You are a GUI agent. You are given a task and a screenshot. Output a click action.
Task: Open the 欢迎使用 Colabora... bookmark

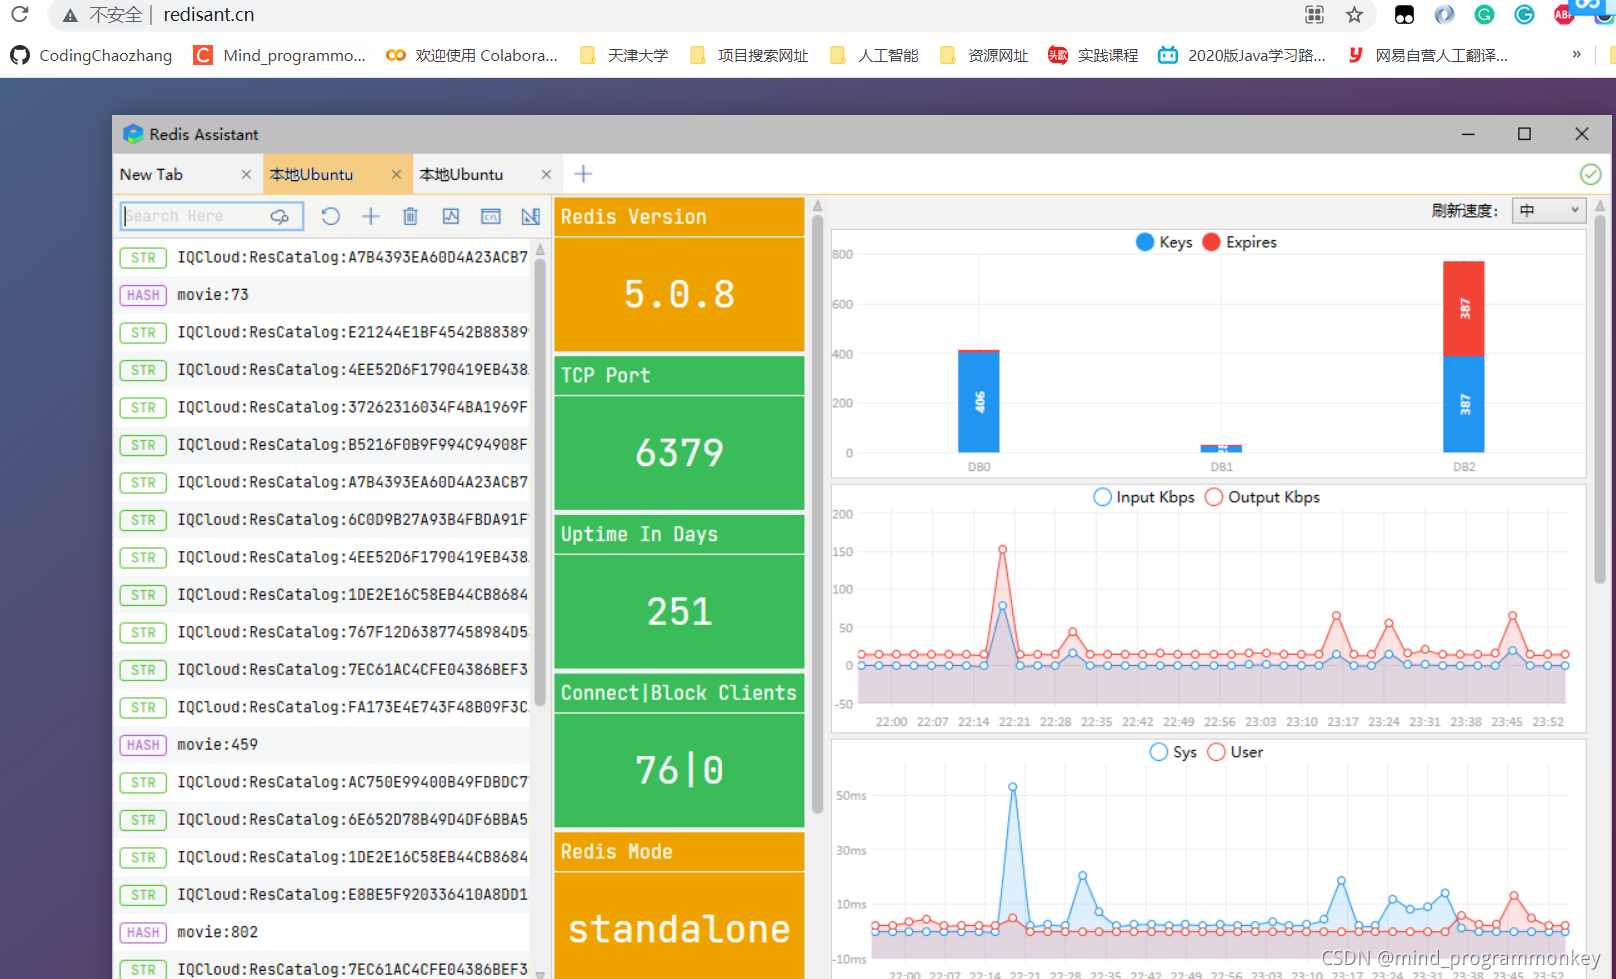[x=472, y=55]
